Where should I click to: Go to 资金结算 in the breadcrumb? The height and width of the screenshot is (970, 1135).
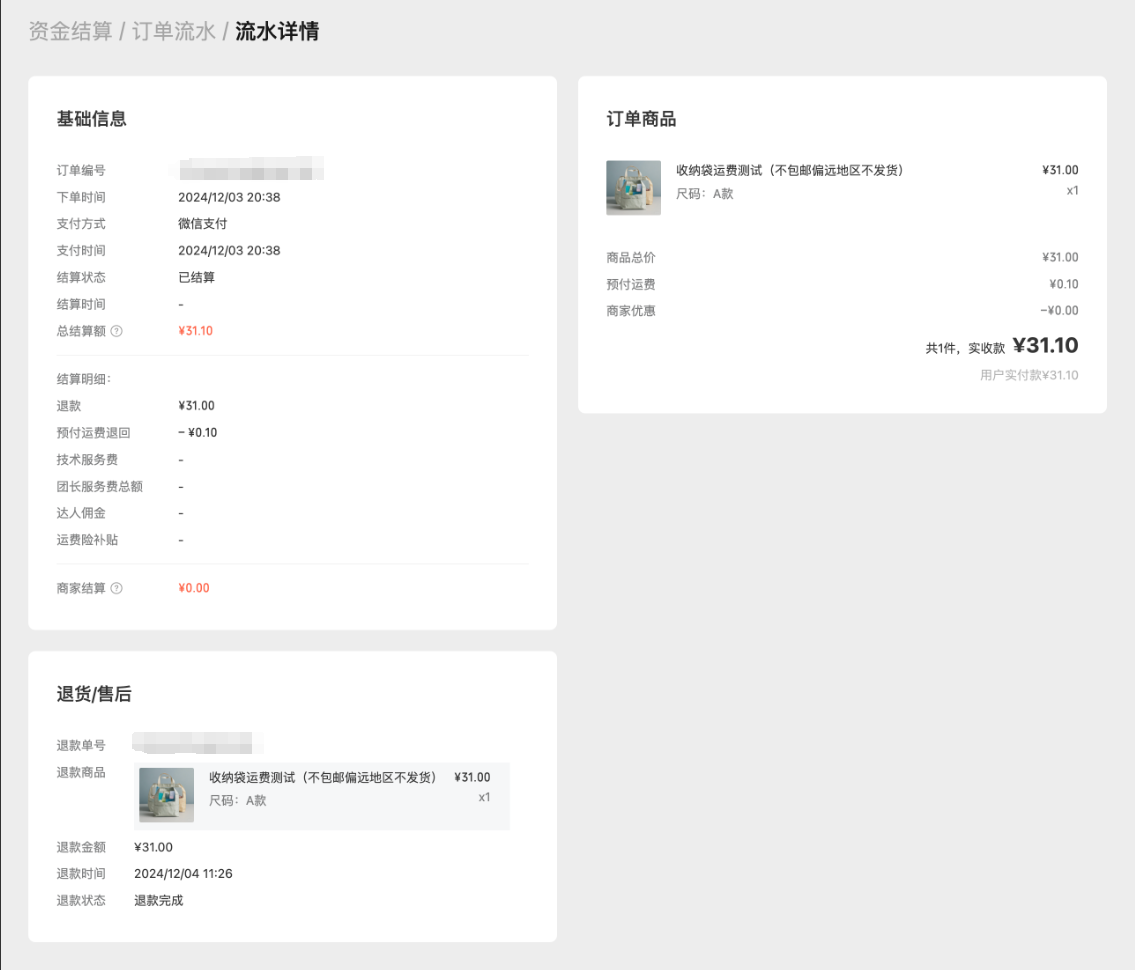[x=70, y=31]
